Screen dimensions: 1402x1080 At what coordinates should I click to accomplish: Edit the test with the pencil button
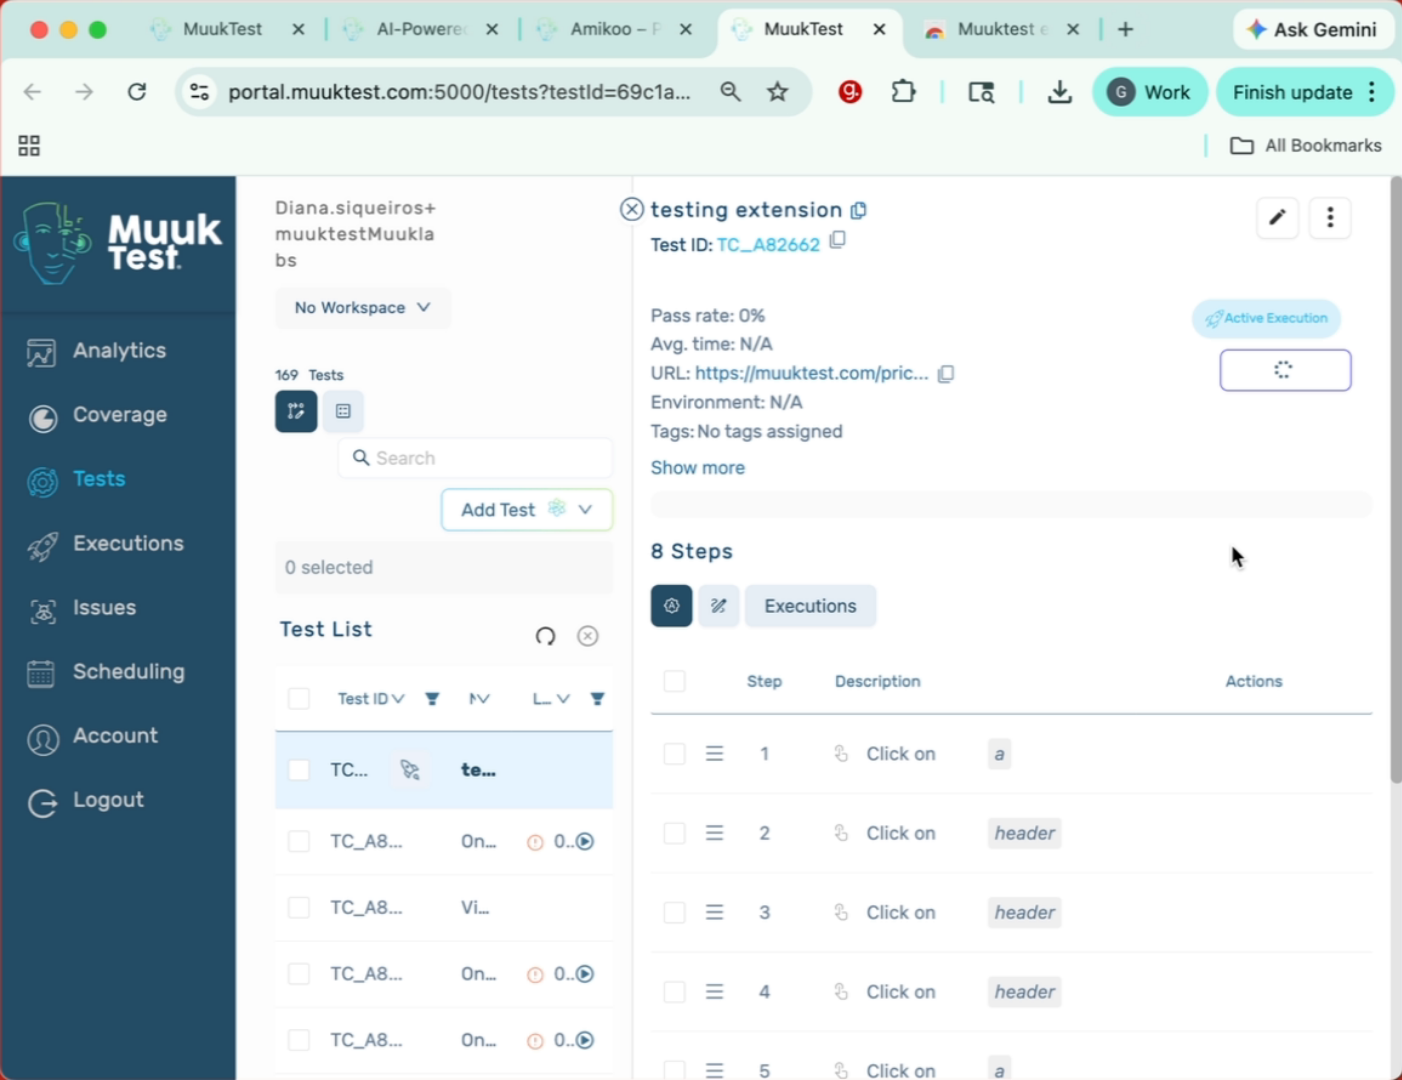1277,218
